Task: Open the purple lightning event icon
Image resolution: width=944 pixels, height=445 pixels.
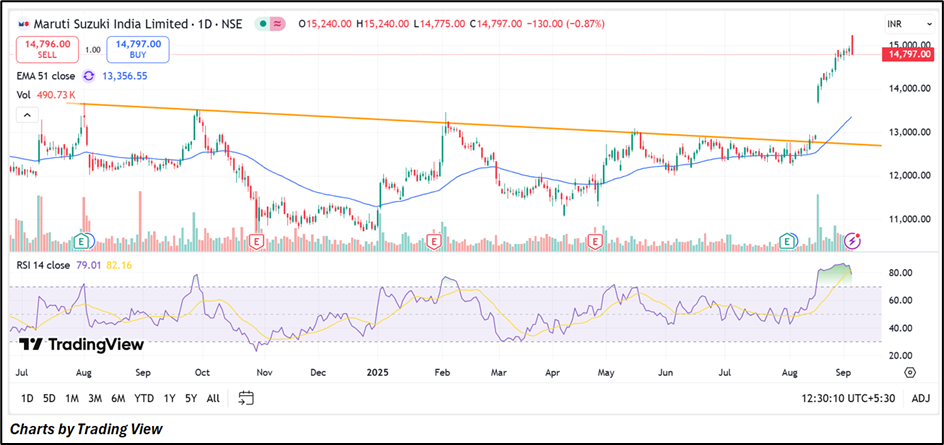Action: click(x=852, y=241)
